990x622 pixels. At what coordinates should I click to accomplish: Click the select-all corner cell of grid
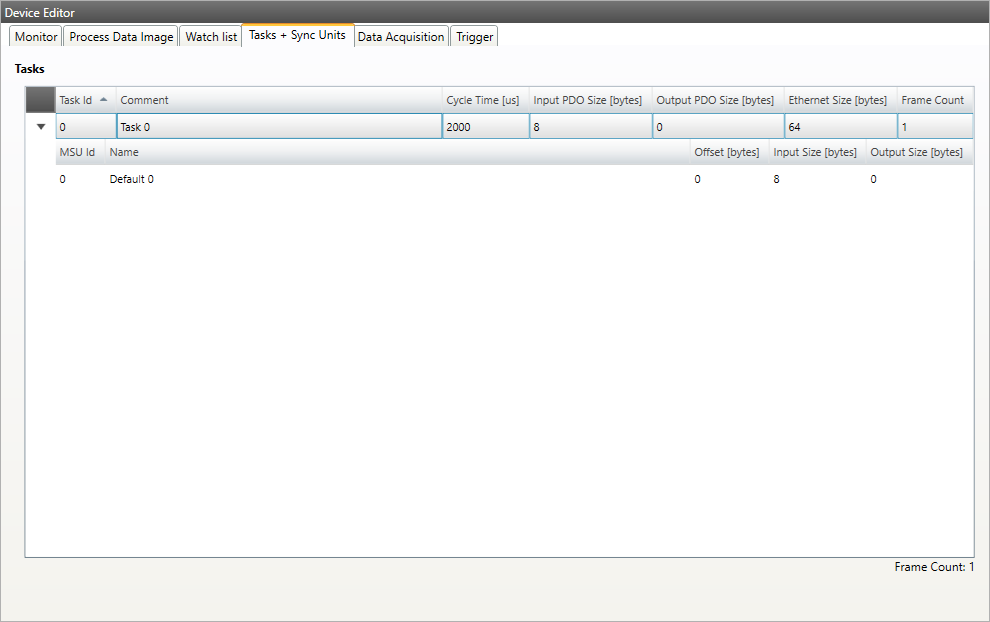click(x=40, y=100)
